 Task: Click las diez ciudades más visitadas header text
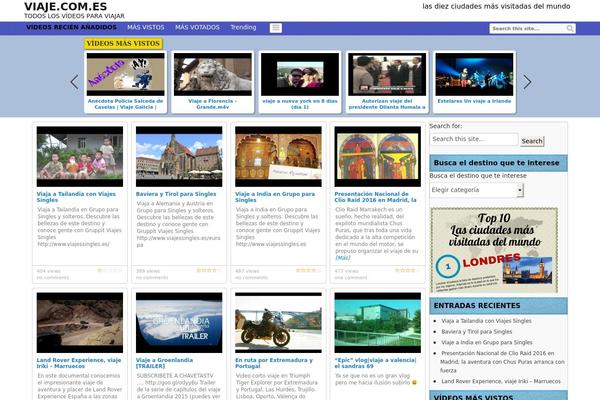click(x=496, y=6)
